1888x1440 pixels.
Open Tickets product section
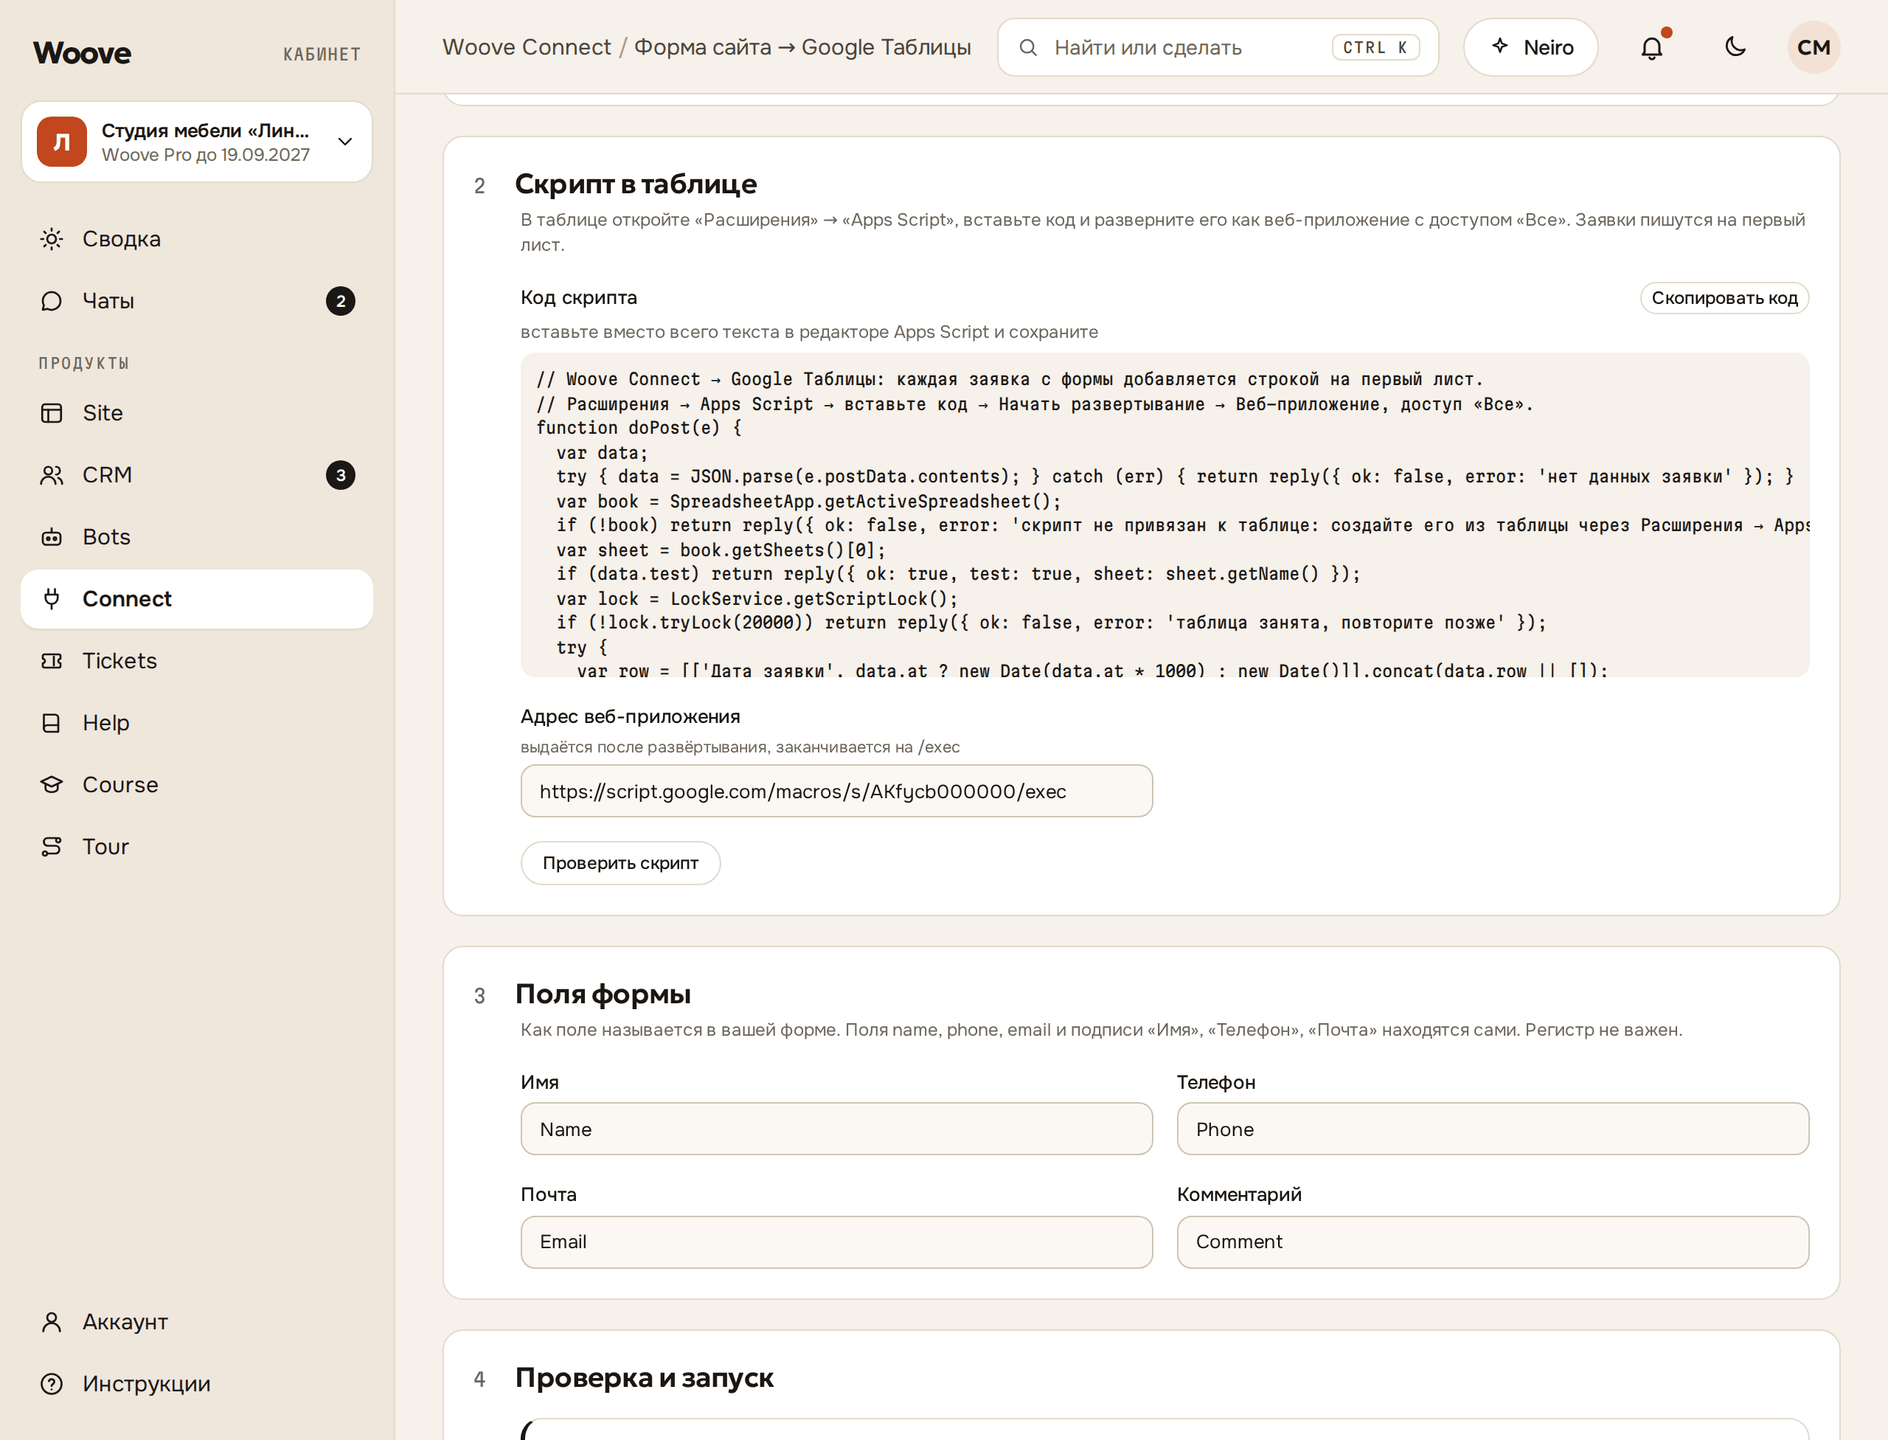[197, 661]
